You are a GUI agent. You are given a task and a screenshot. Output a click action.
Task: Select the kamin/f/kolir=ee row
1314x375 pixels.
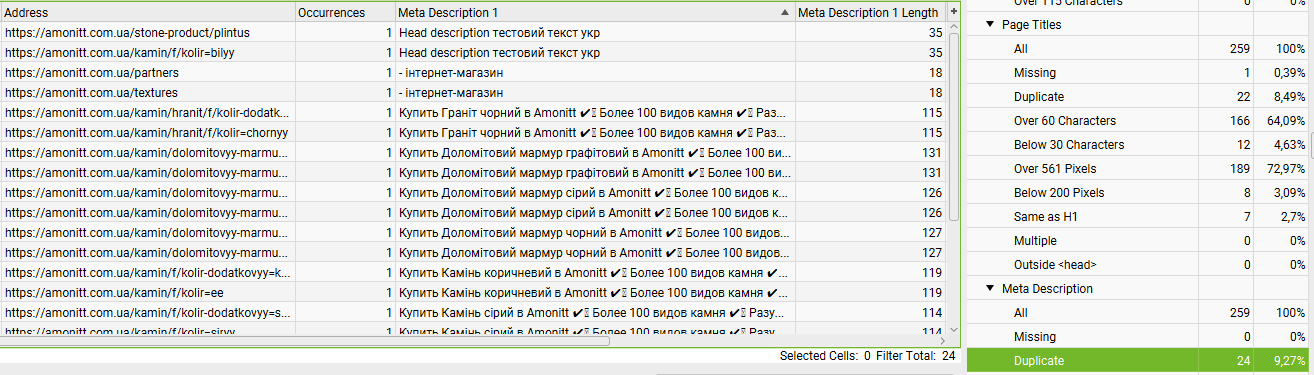pos(474,293)
